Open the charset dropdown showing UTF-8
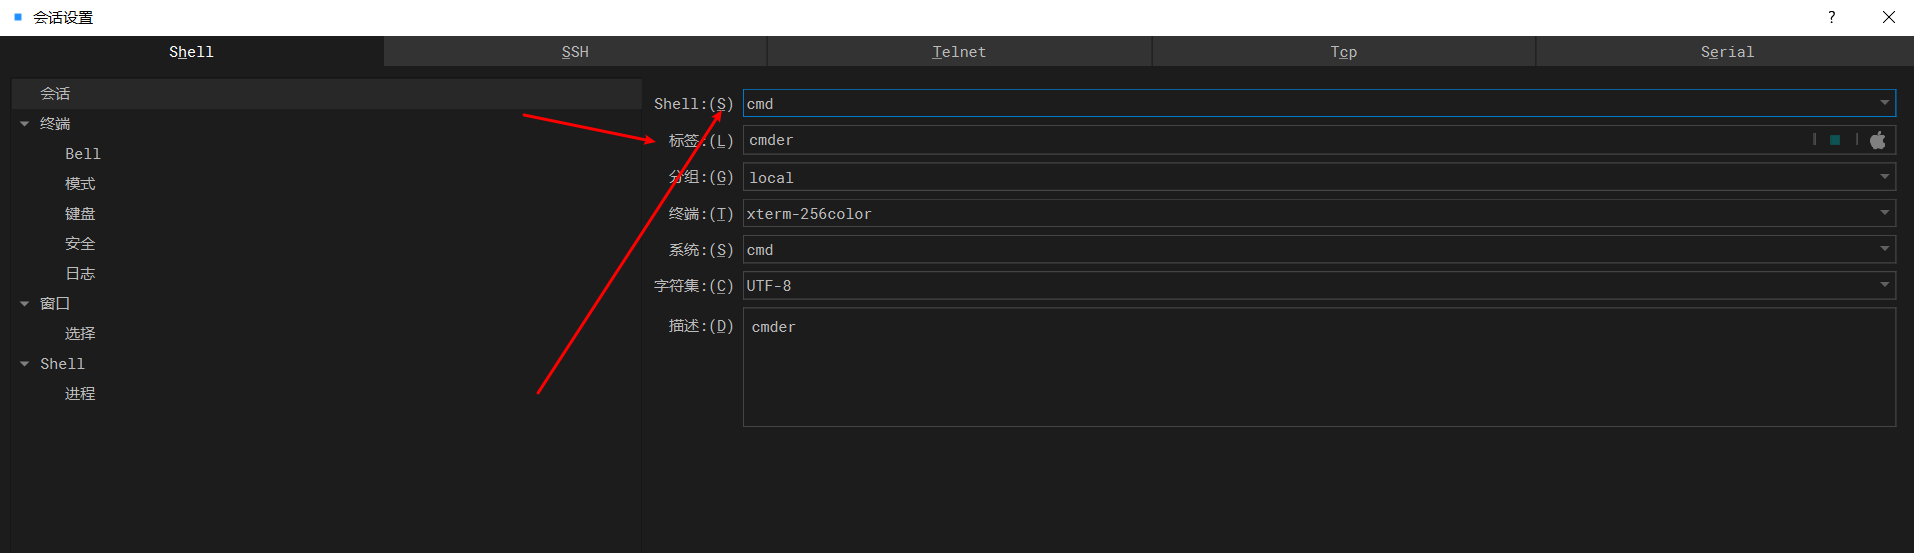This screenshot has width=1914, height=553. click(1884, 285)
